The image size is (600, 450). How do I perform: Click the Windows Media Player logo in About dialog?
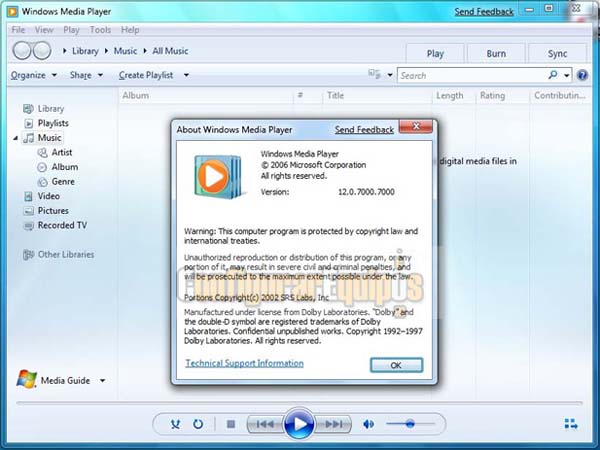pyautogui.click(x=218, y=177)
